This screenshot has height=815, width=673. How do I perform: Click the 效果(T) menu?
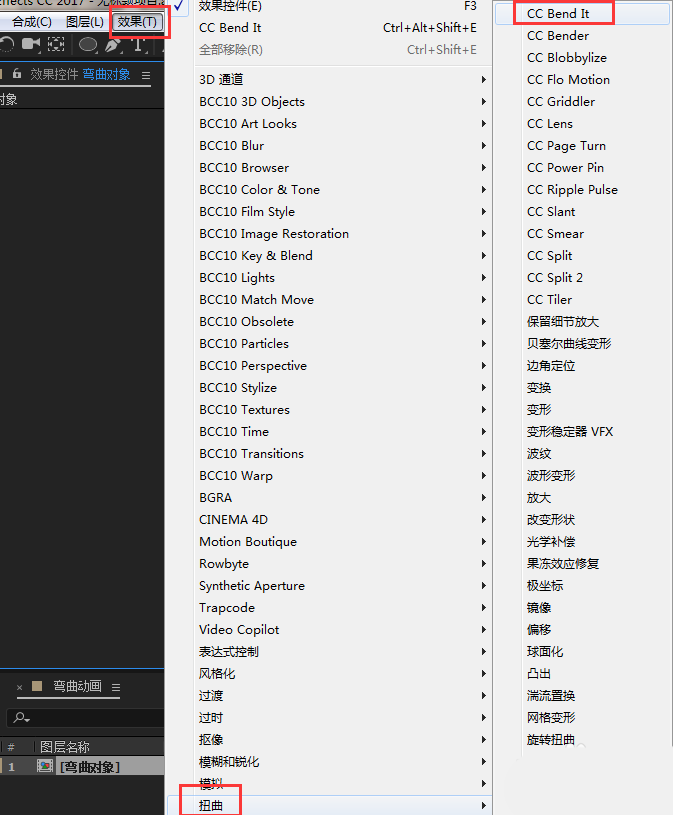[137, 22]
